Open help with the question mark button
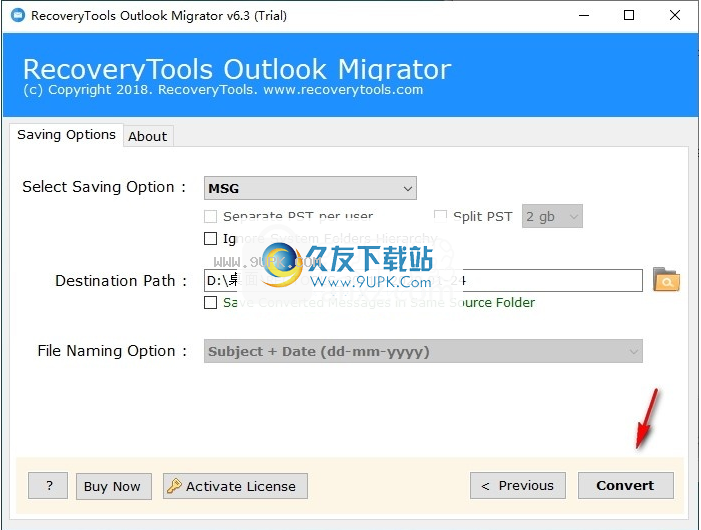 (x=48, y=486)
